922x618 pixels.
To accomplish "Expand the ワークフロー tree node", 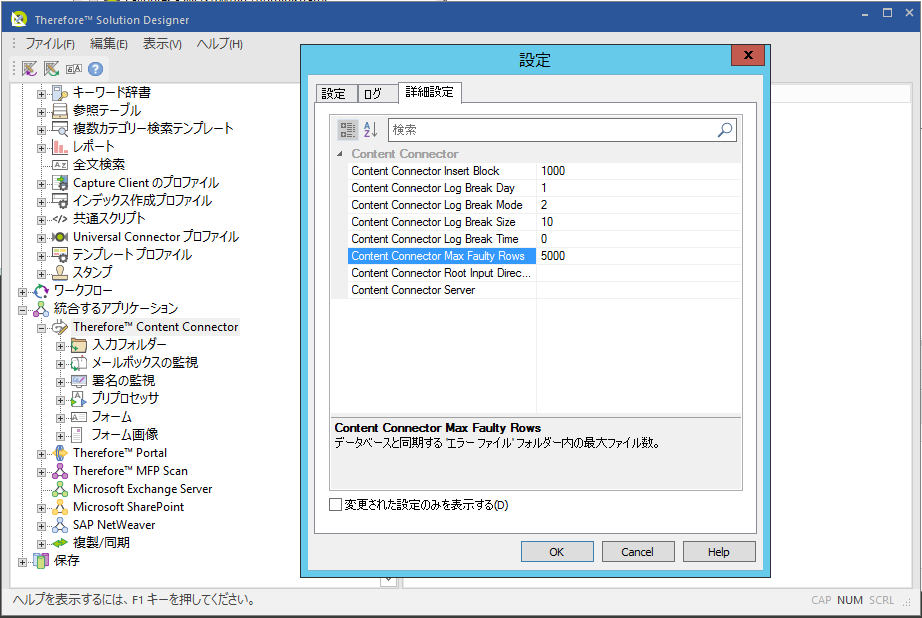I will pyautogui.click(x=22, y=292).
